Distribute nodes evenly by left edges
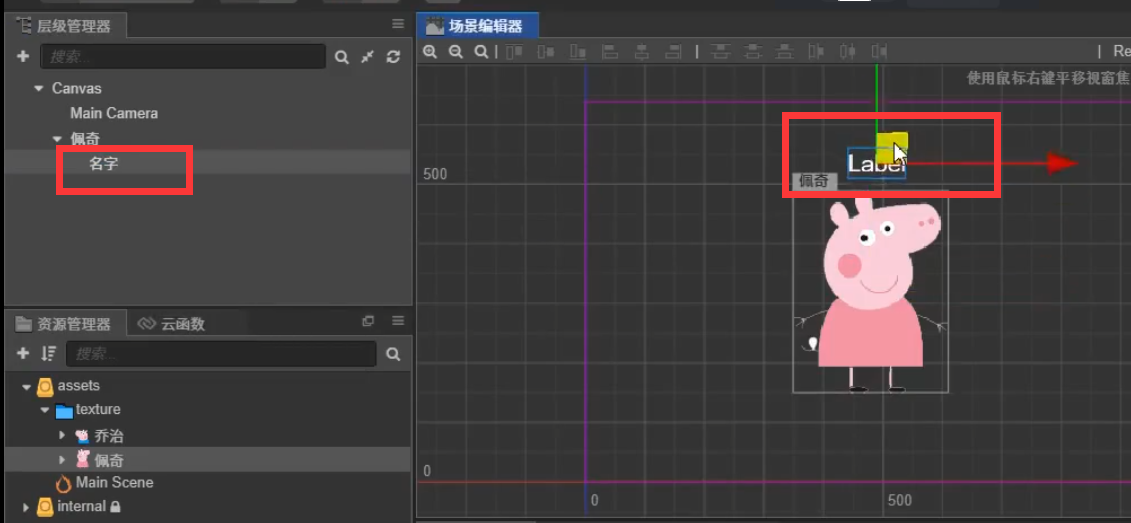The image size is (1131, 523). click(x=816, y=52)
